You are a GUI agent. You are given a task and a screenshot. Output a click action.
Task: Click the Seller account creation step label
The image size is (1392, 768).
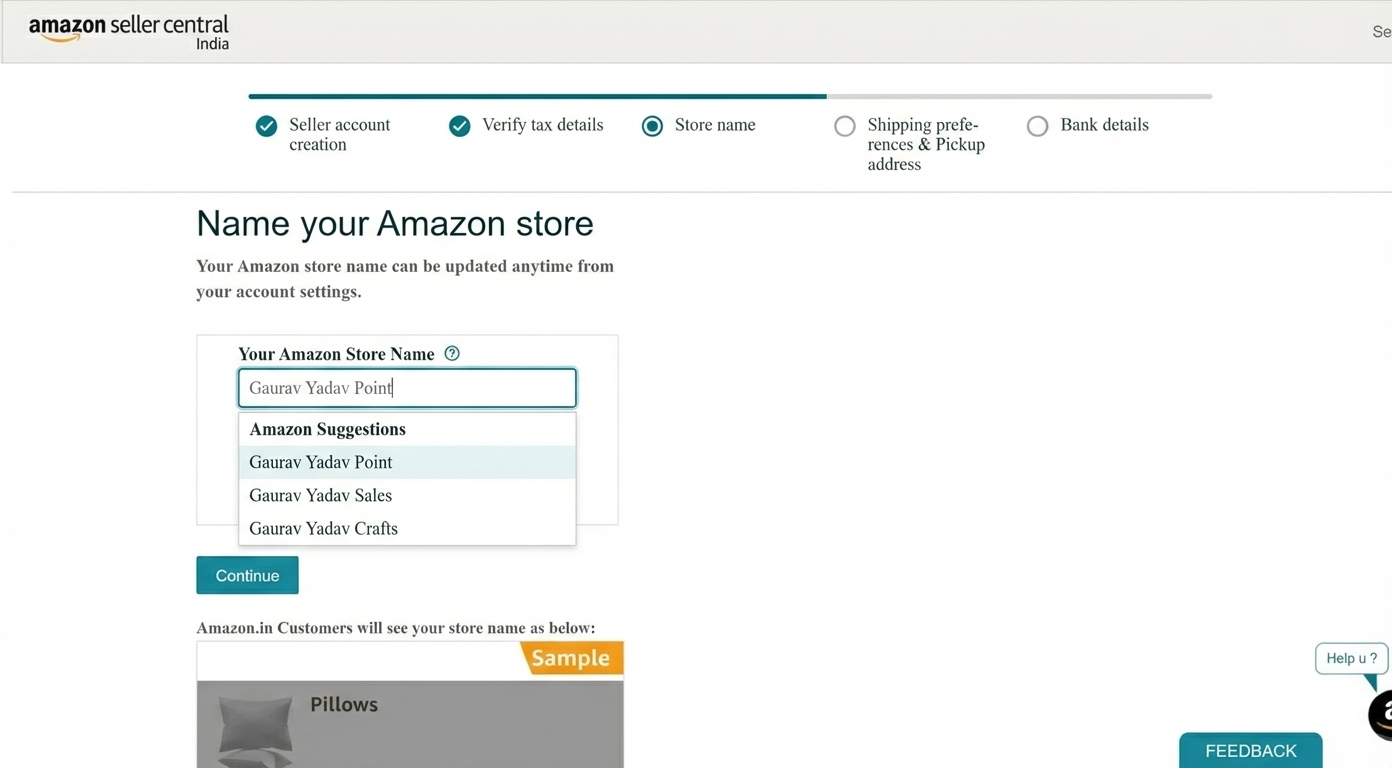[x=339, y=134]
